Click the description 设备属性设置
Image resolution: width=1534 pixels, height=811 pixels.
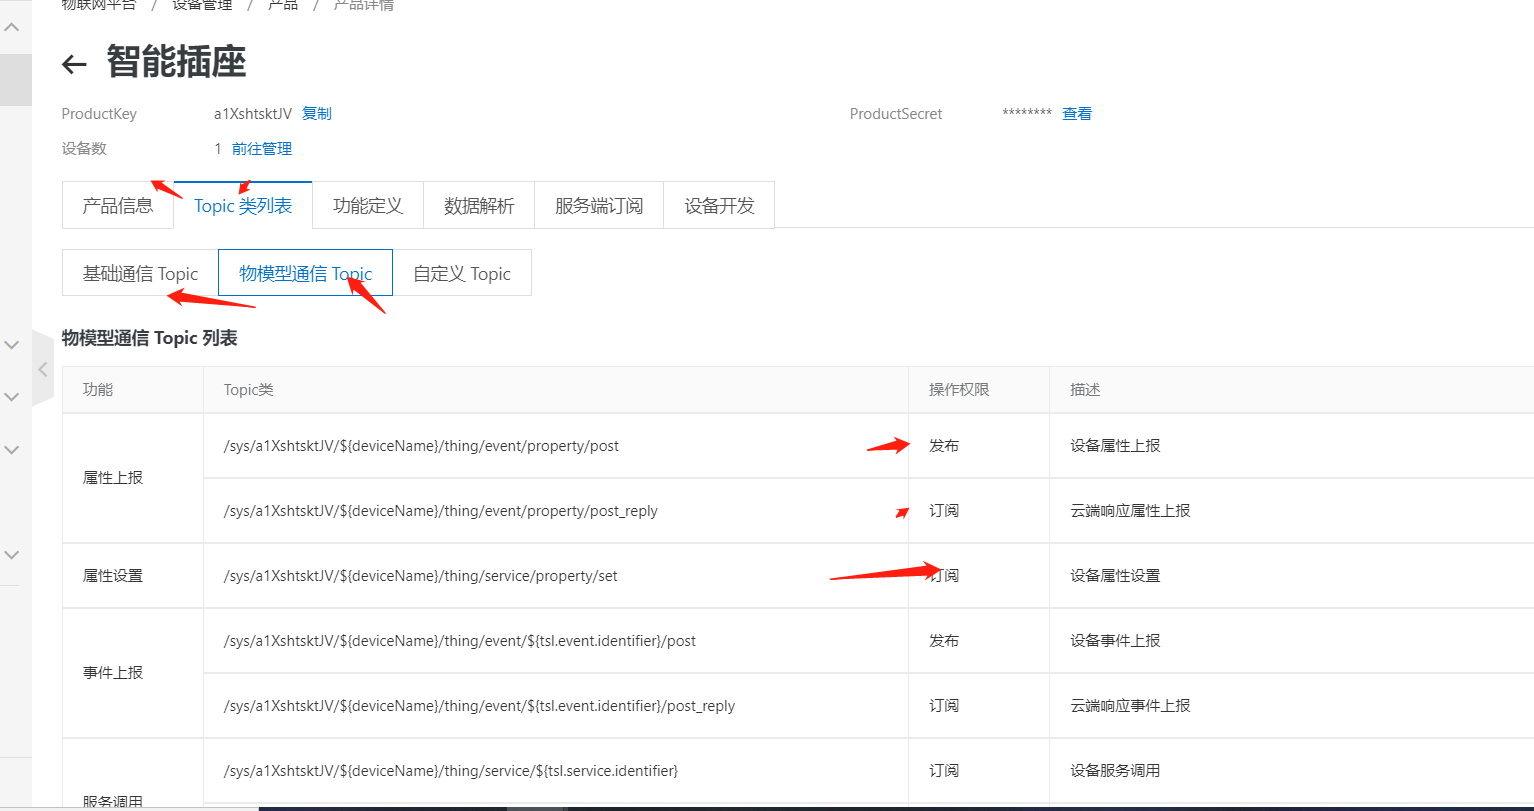[x=1115, y=576]
